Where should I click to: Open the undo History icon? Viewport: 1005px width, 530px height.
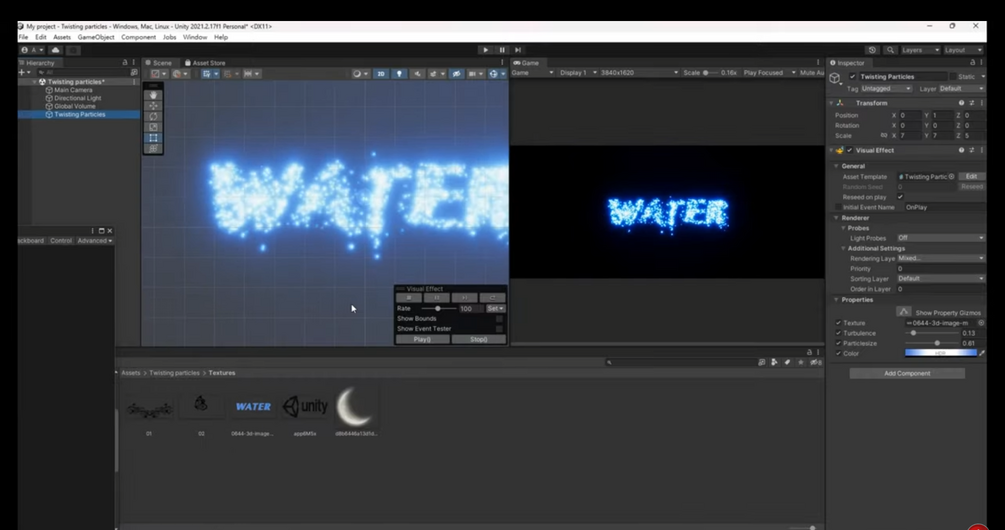[872, 50]
